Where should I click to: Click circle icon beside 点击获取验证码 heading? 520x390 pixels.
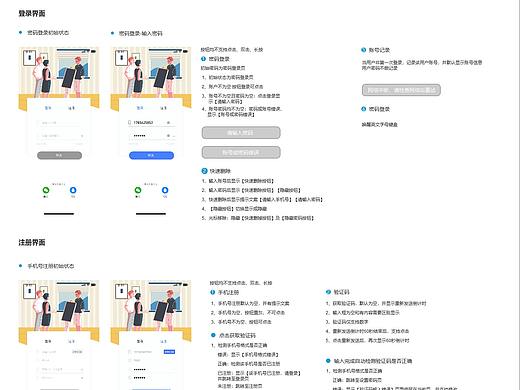pos(213,335)
